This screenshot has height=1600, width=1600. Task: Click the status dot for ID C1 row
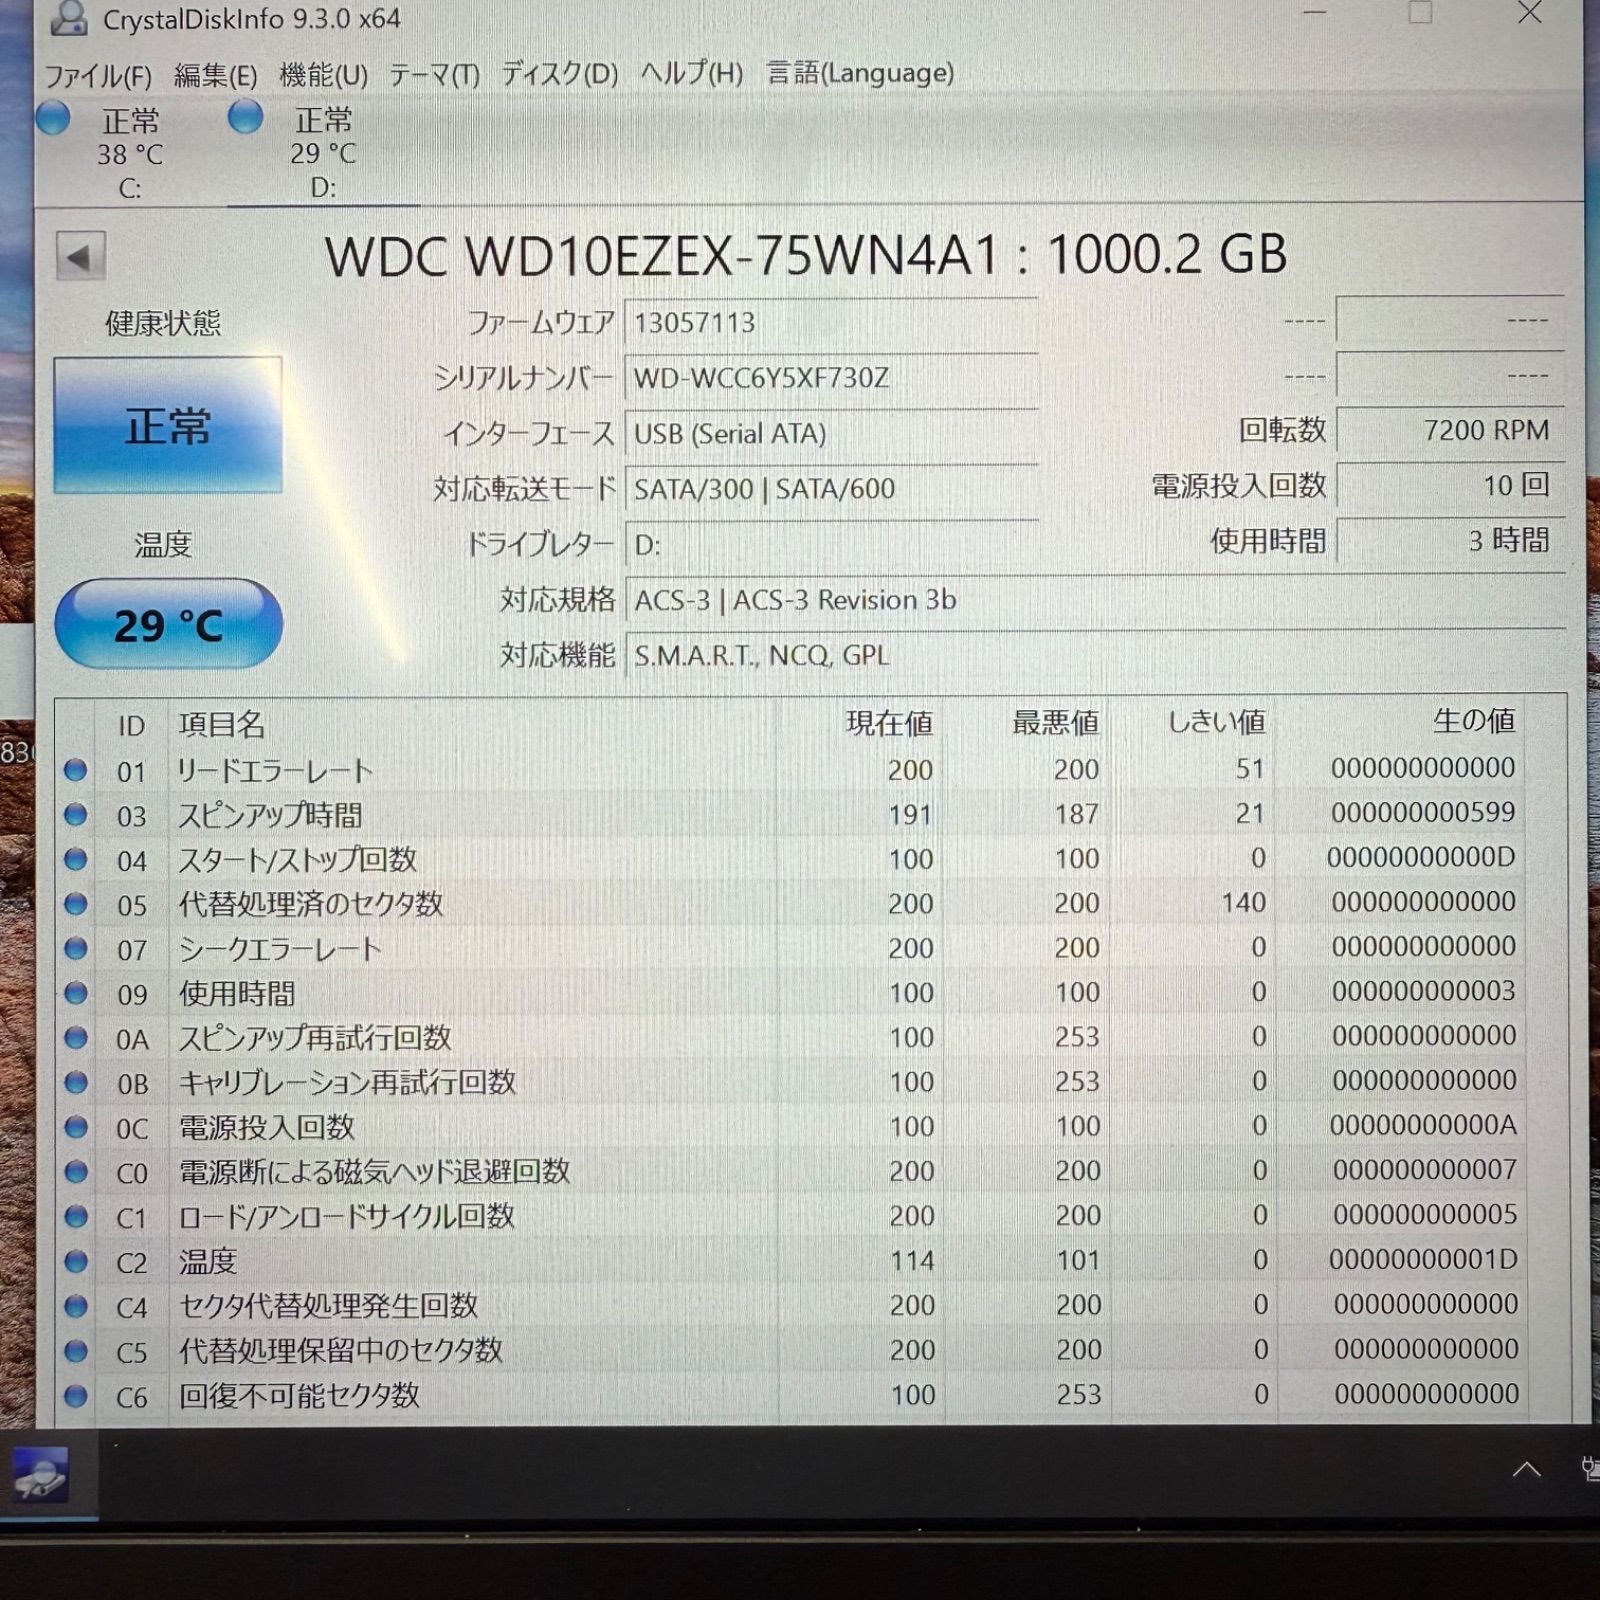click(76, 1216)
